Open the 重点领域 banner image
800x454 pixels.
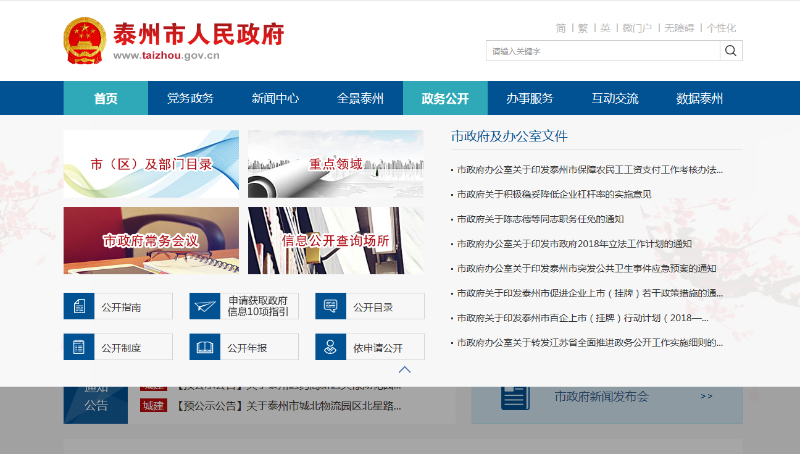[x=335, y=164]
